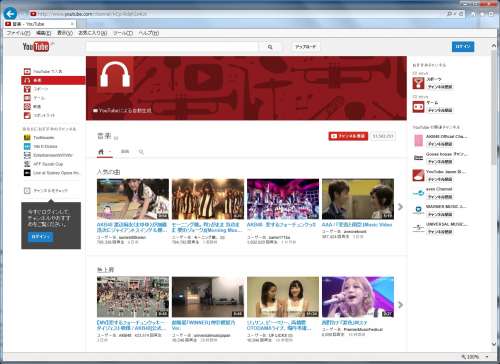Switch to the 動画 videos channel tab

pyautogui.click(x=125, y=152)
